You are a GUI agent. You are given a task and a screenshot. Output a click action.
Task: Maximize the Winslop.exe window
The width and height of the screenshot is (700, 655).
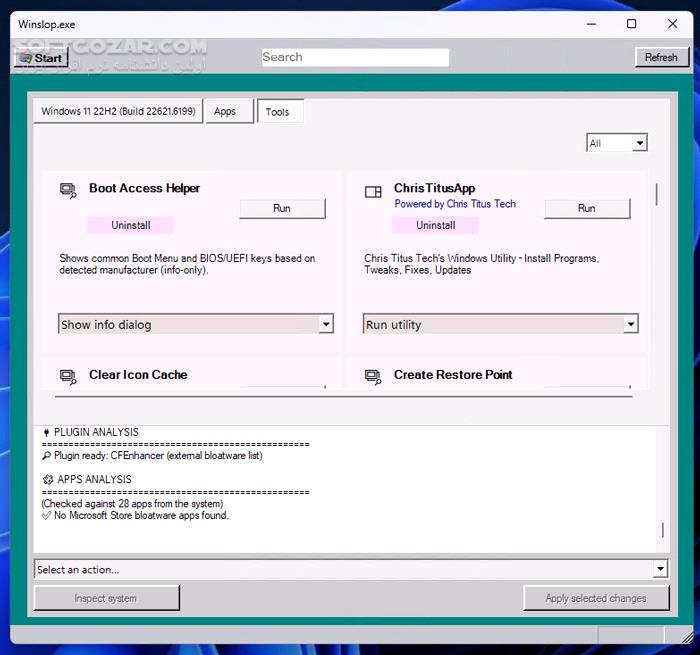(x=631, y=24)
